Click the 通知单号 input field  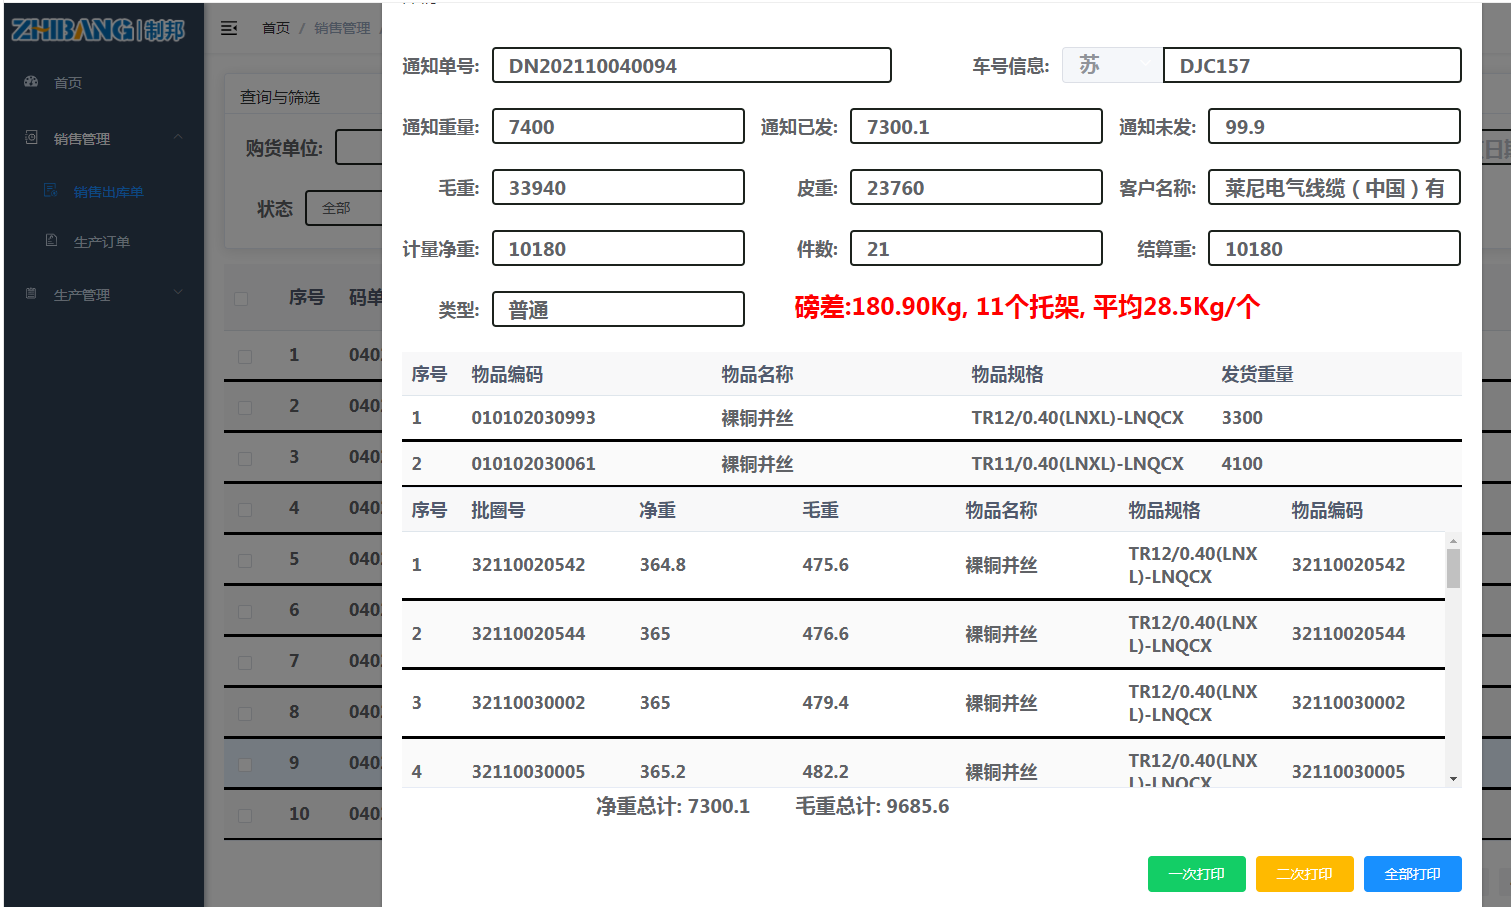(x=691, y=66)
